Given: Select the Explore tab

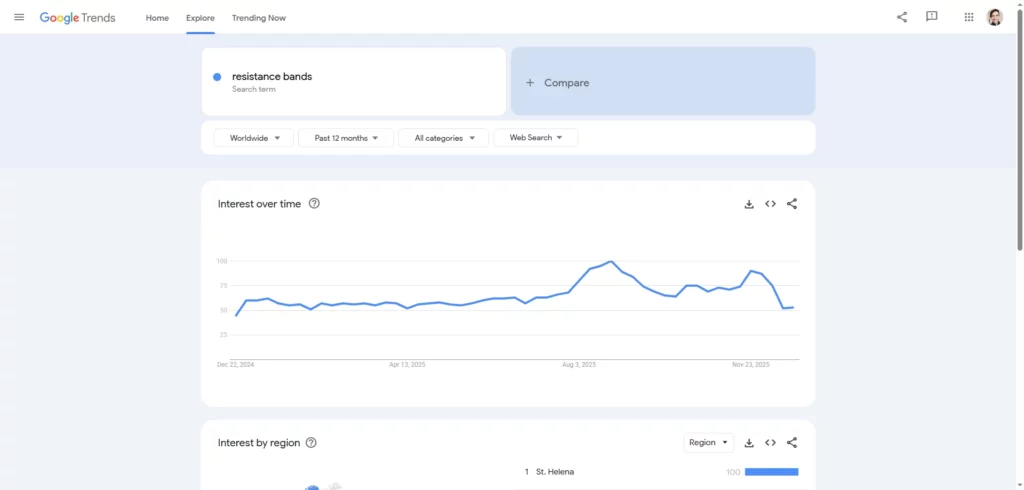Looking at the screenshot, I should [x=200, y=18].
